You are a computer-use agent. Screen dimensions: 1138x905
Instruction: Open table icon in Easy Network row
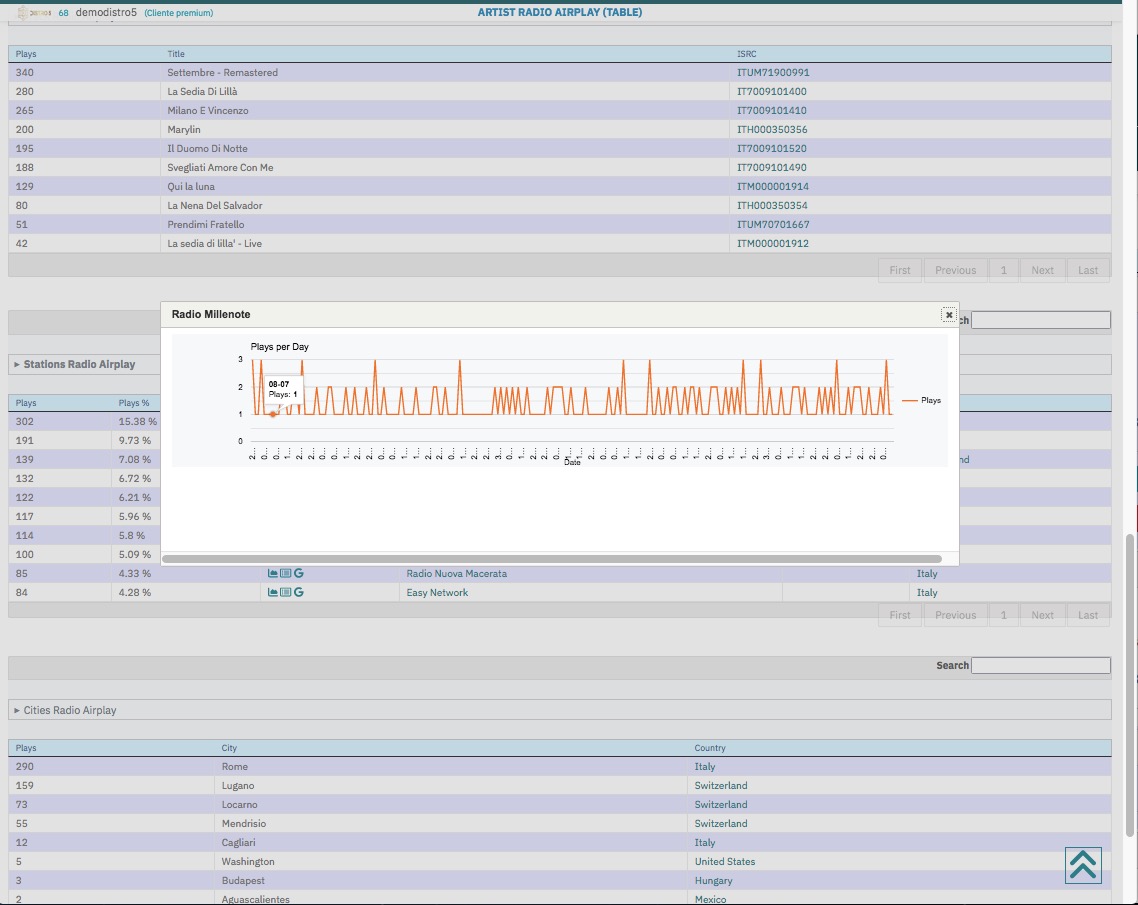[285, 592]
